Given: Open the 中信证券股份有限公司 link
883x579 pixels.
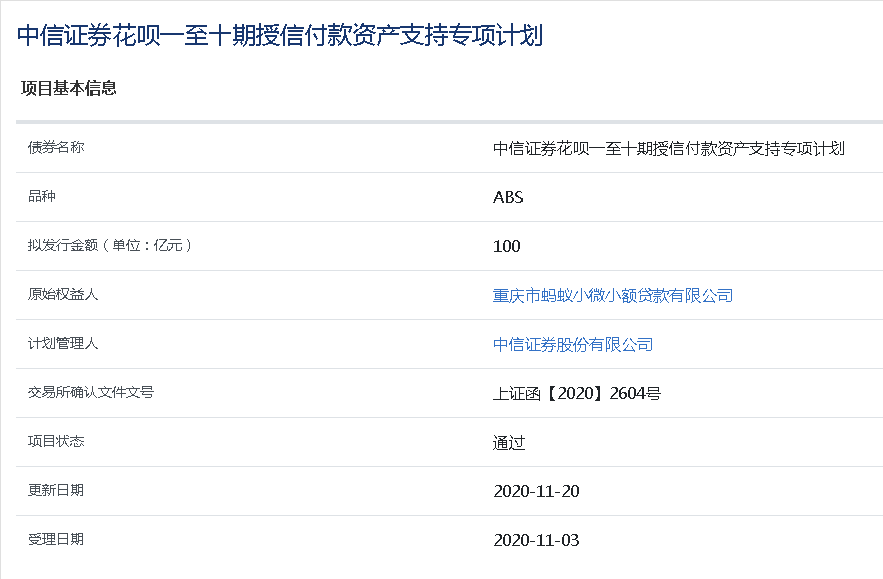Looking at the screenshot, I should tap(573, 344).
